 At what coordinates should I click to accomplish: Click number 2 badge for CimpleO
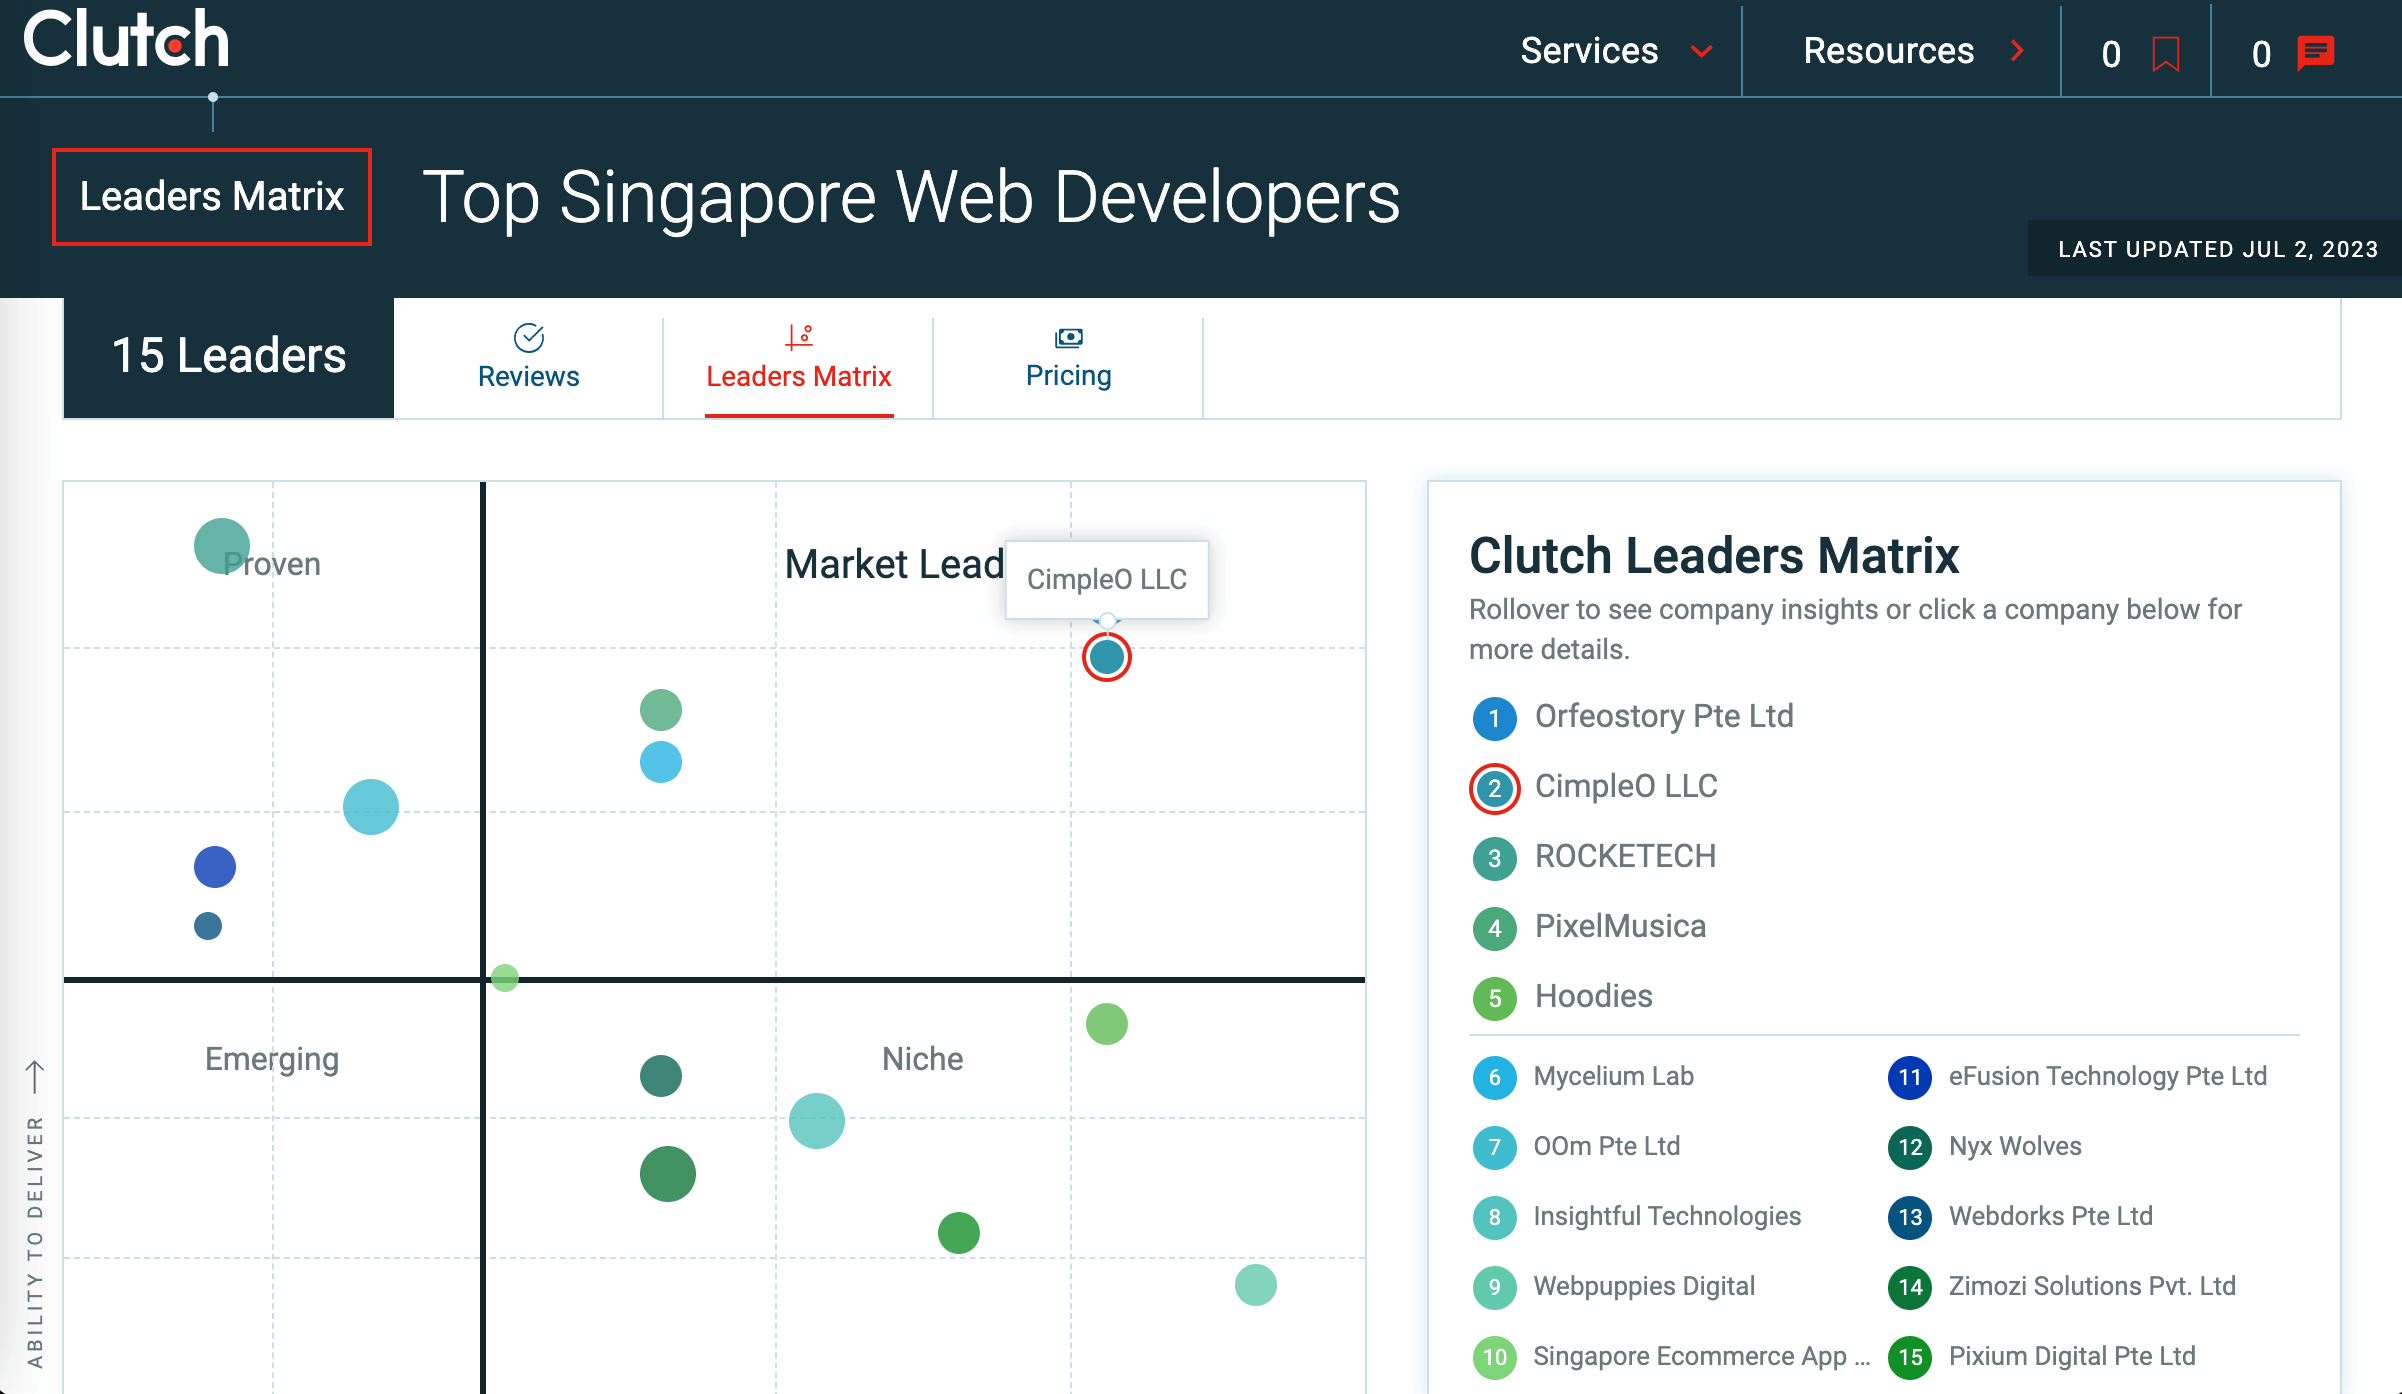coord(1494,789)
